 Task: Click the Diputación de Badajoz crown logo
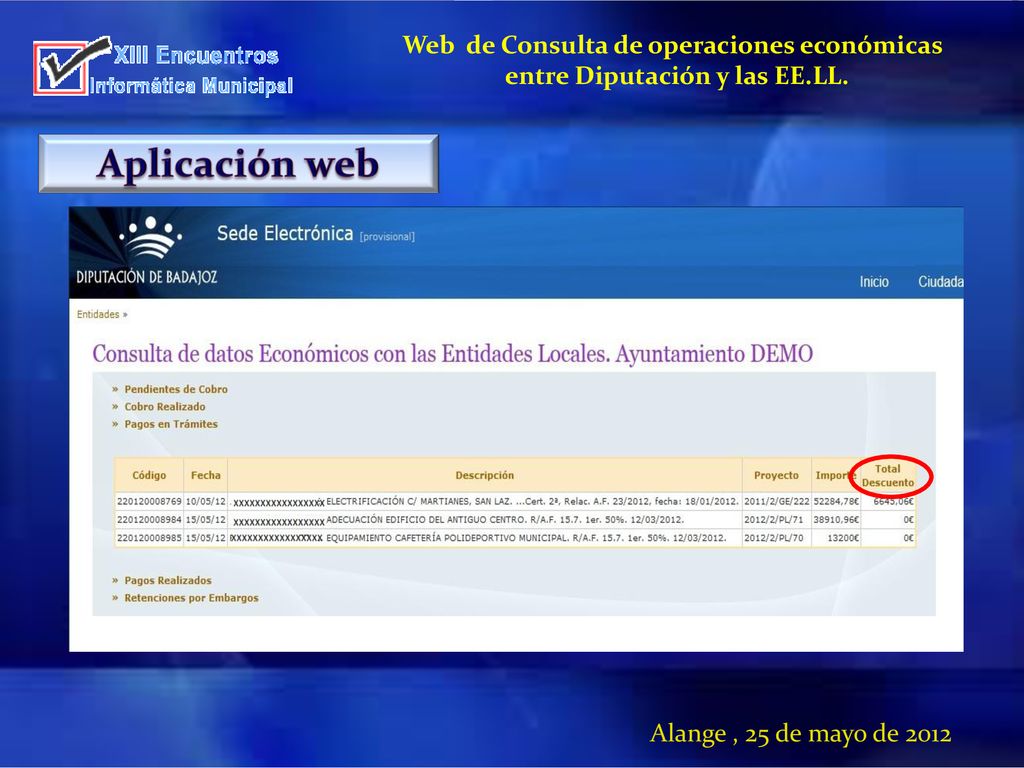[150, 238]
